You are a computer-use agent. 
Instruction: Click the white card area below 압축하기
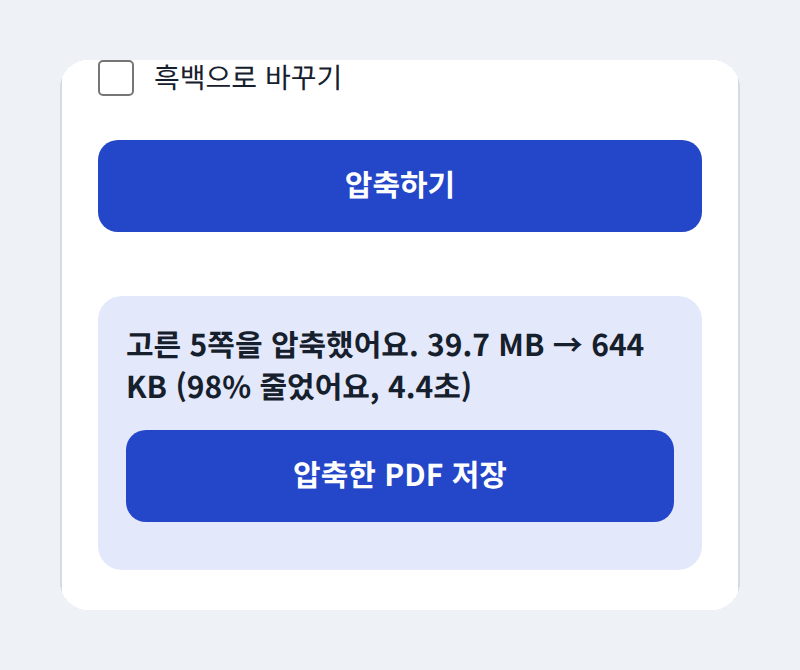pyautogui.click(x=399, y=263)
